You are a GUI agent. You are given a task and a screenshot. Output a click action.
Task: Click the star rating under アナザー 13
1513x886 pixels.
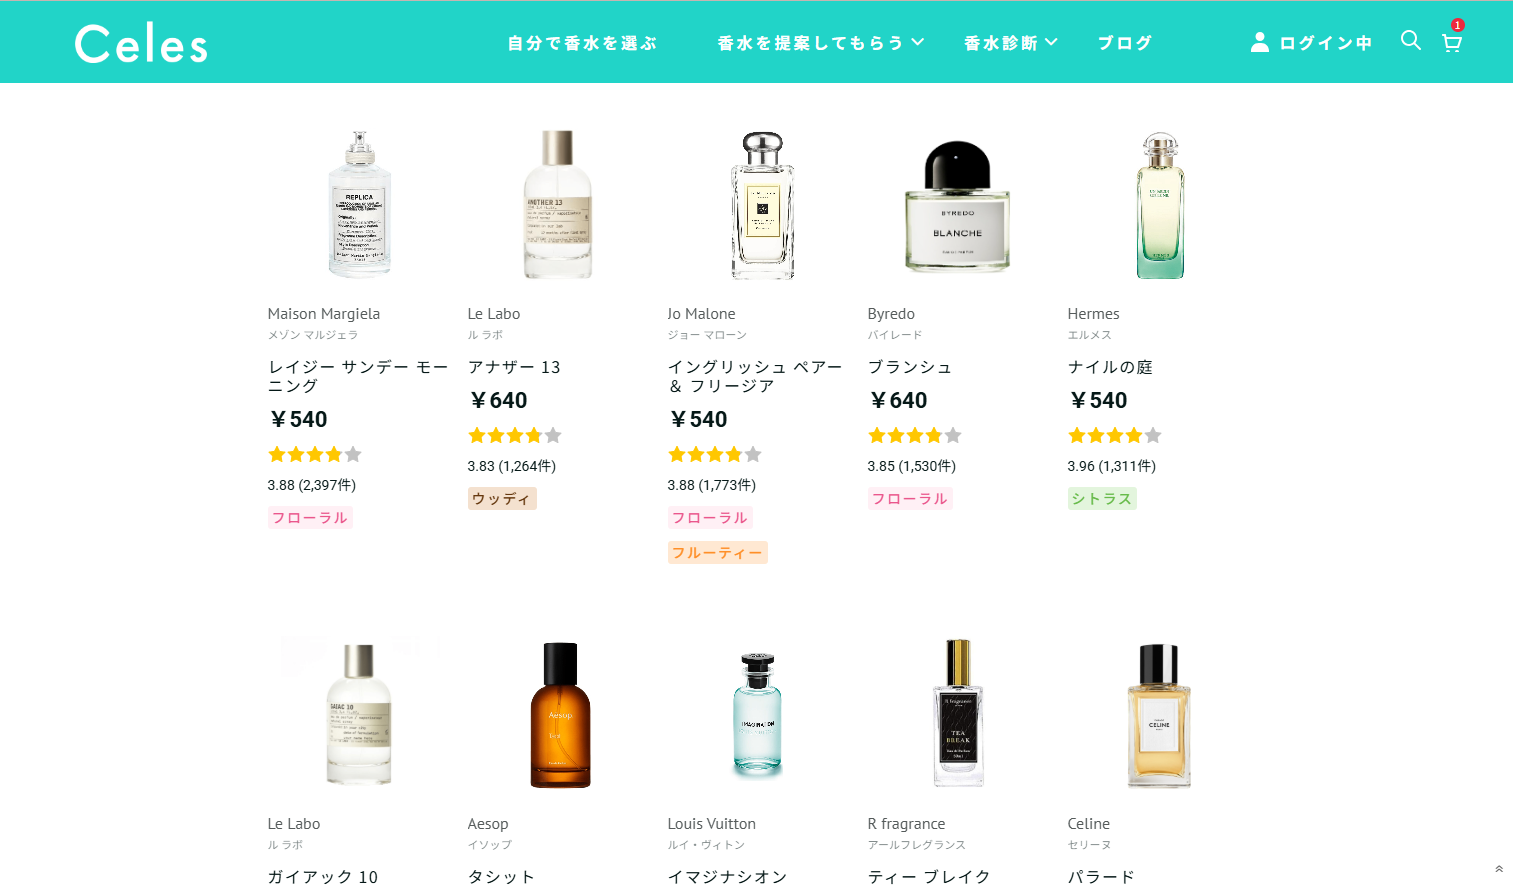tap(515, 435)
